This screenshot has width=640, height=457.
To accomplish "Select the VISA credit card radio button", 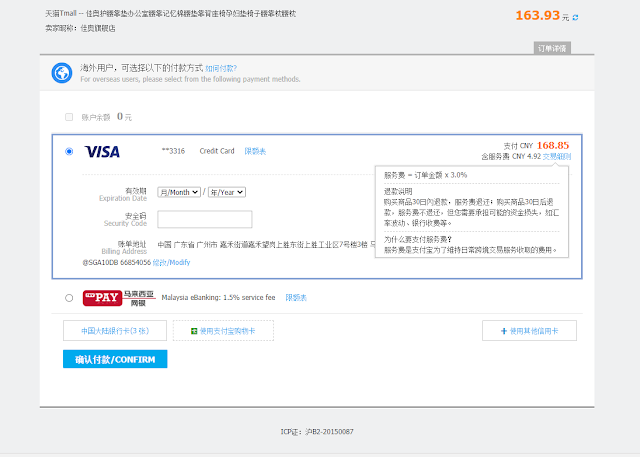I will [69, 151].
